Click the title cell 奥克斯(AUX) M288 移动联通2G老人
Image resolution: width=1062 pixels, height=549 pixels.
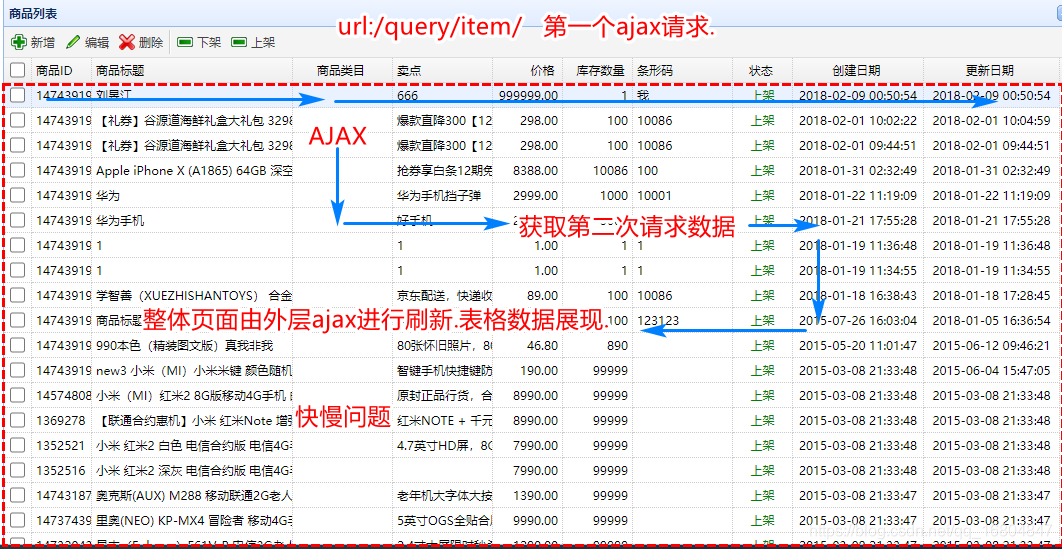coord(194,496)
